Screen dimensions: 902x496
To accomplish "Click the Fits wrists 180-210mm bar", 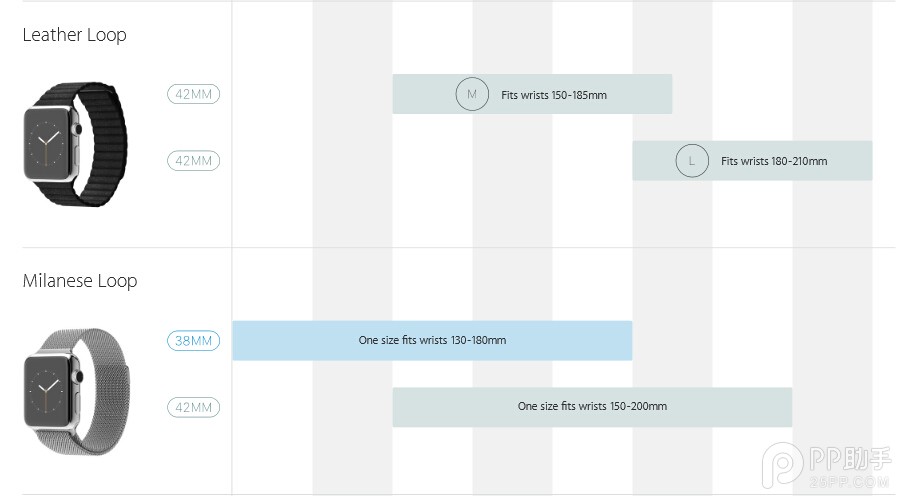I will pos(752,161).
